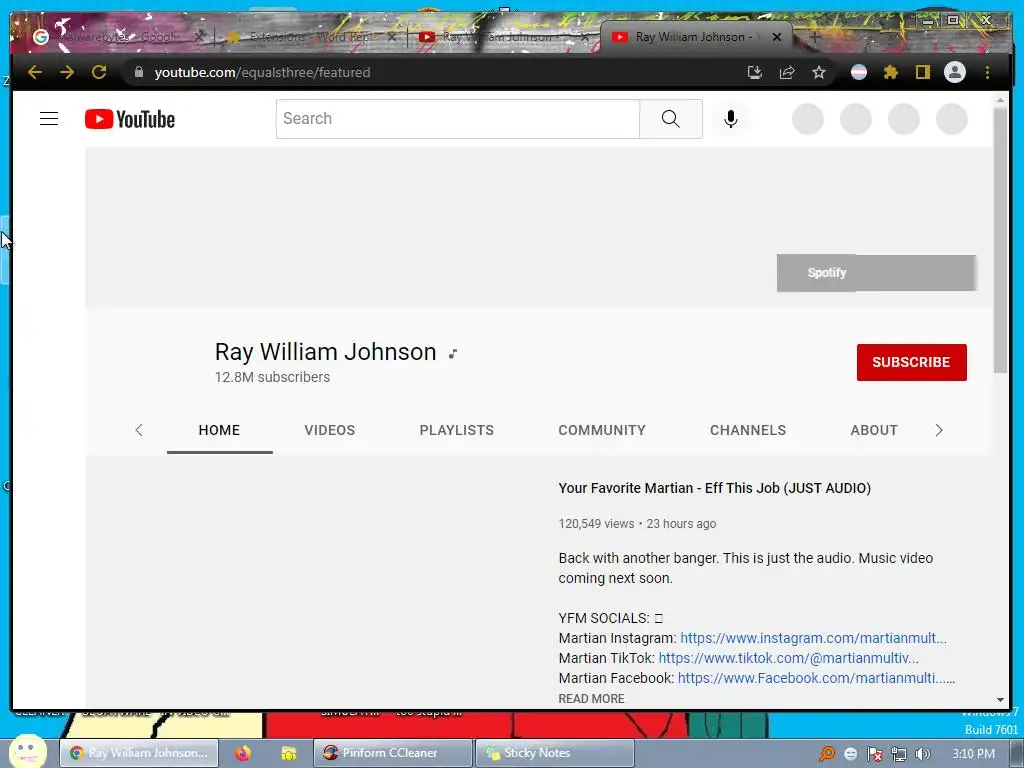Start voice search with the microphone icon
This screenshot has width=1024, height=768.
pos(731,119)
